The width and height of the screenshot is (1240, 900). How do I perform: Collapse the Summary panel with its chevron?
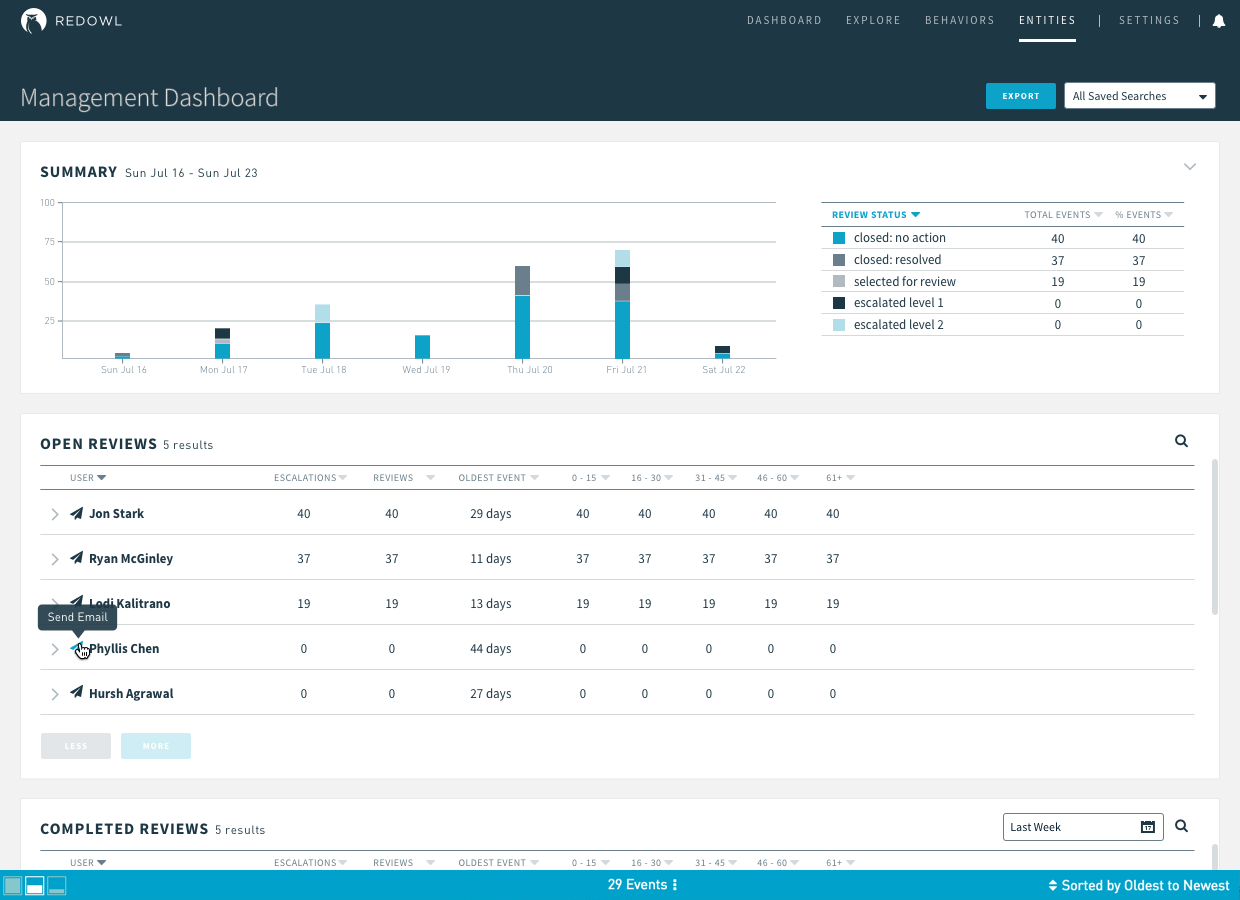(x=1190, y=167)
